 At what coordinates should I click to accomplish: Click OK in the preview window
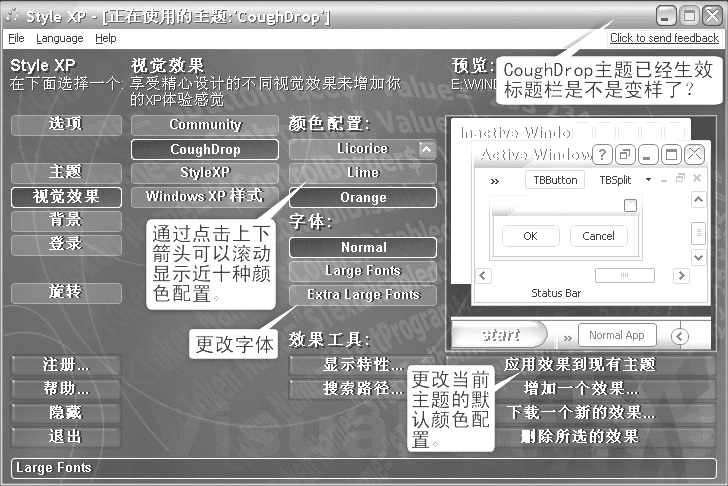click(x=530, y=236)
